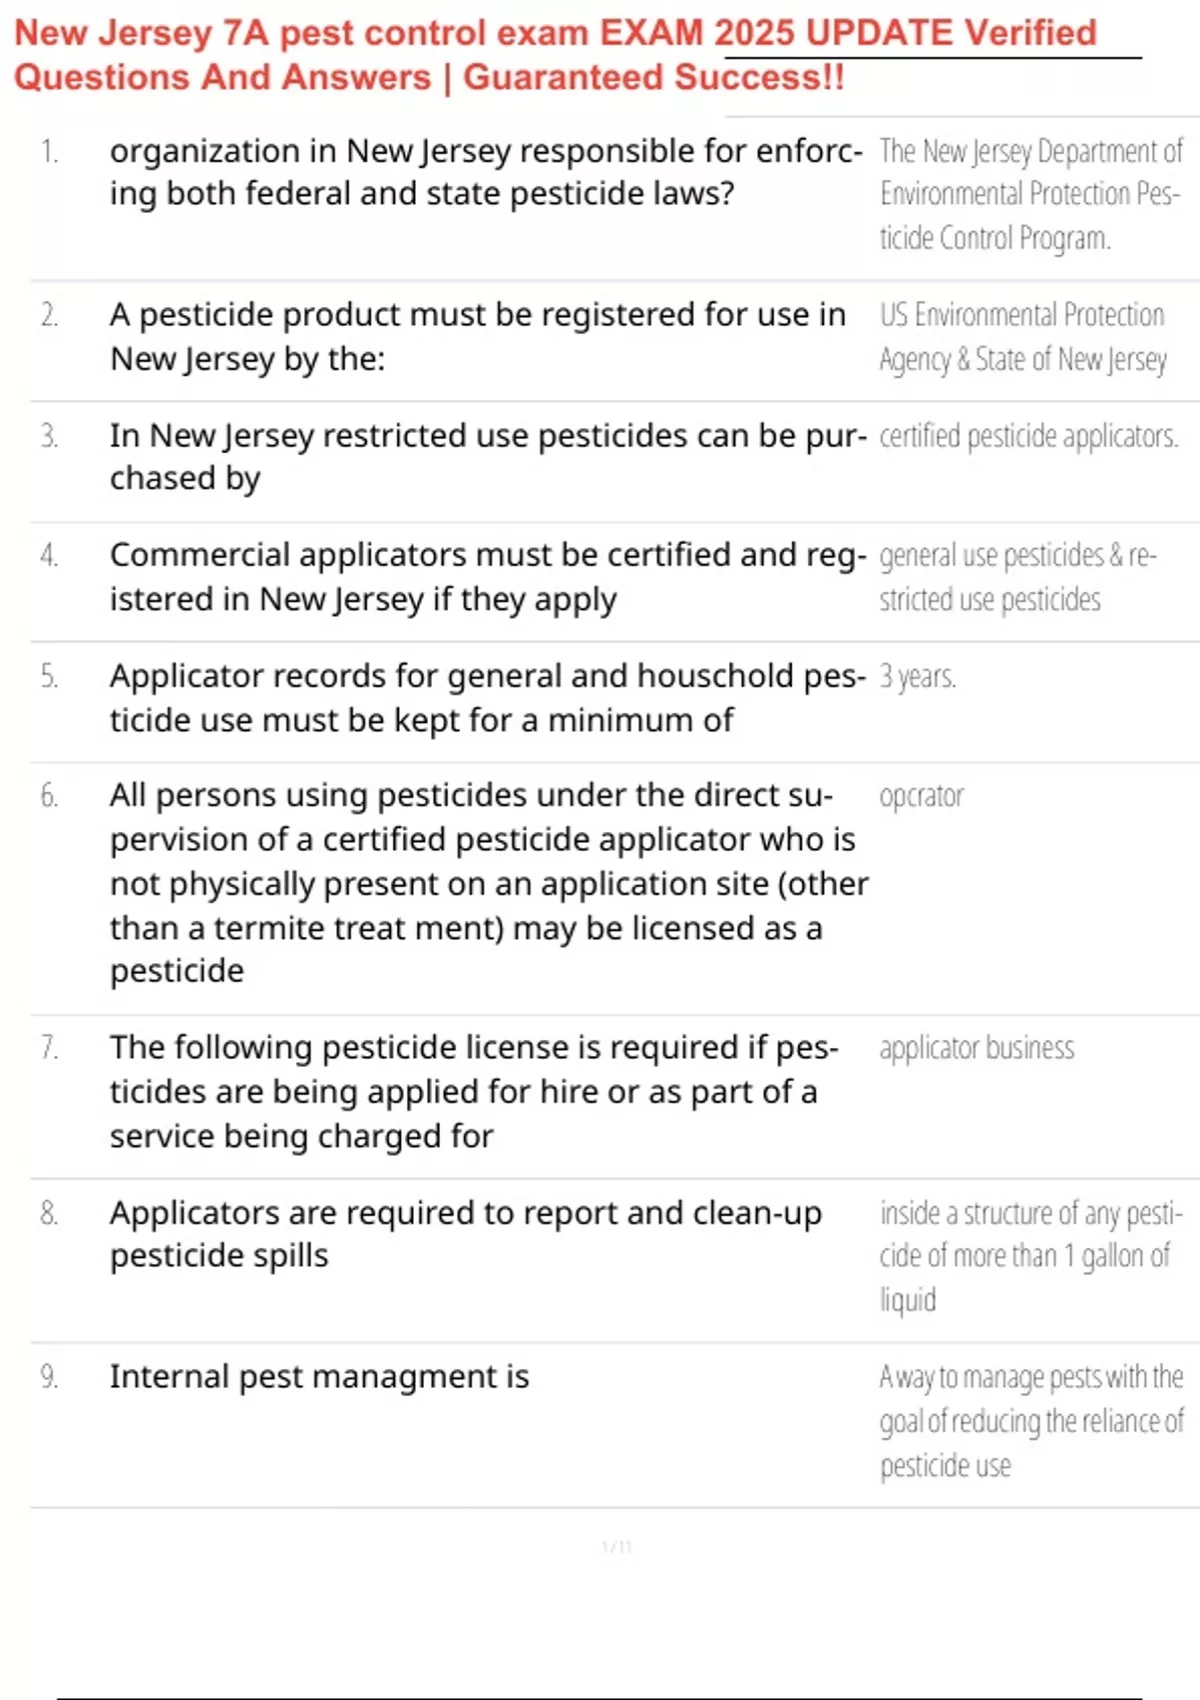Click question 2 about pesticide product registration

(x=477, y=336)
